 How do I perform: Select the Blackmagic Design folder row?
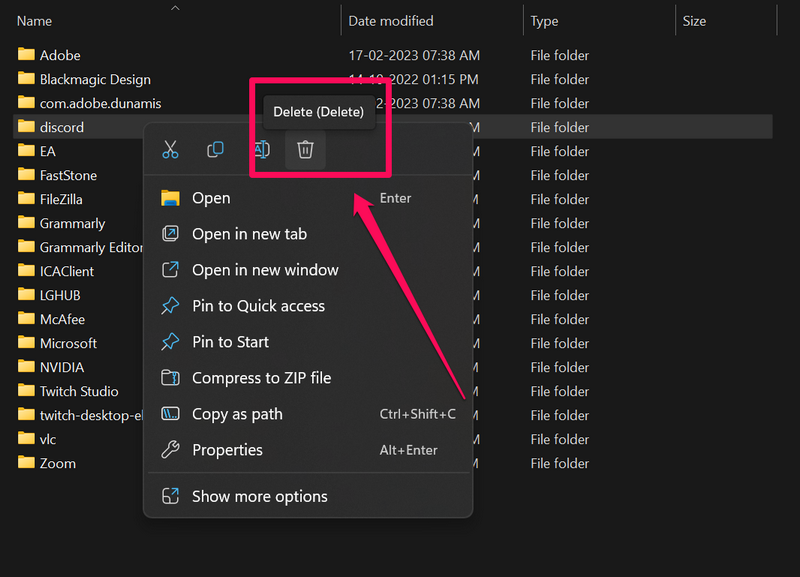(95, 79)
